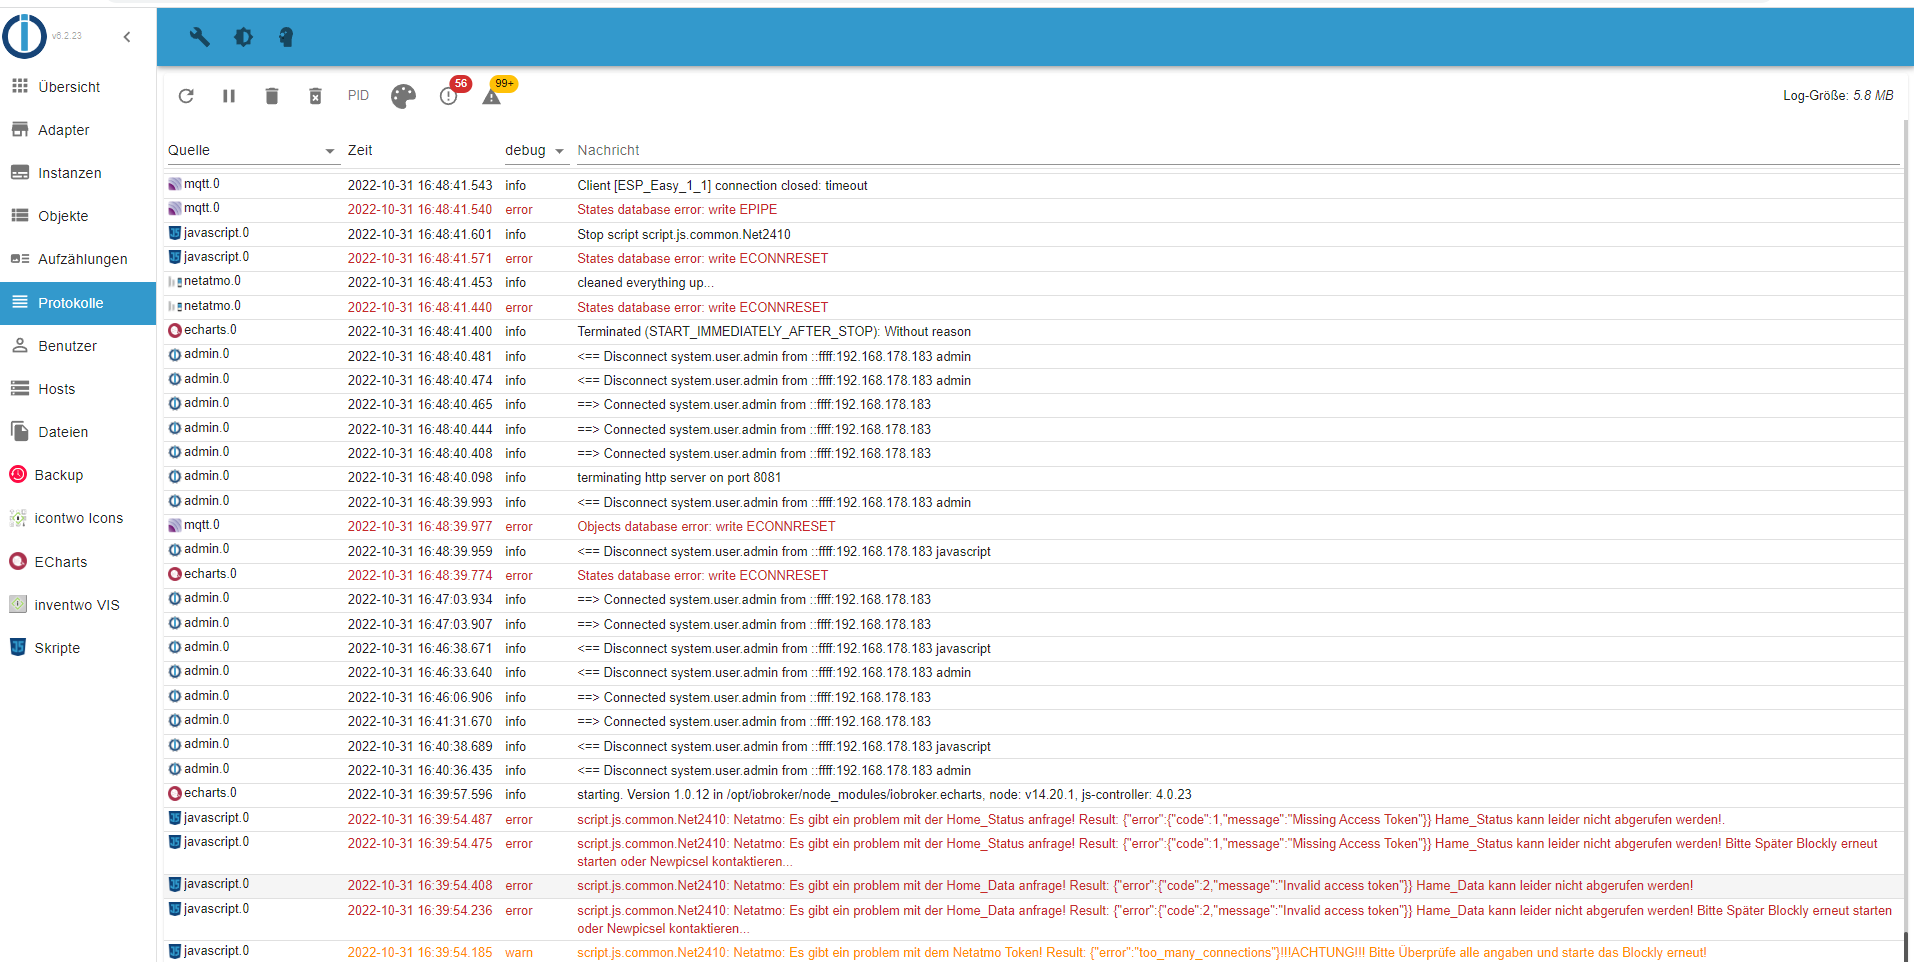This screenshot has height=962, width=1914.
Task: Click 'Terminated (START_IMMEDIATELY_AFTER_STOP)' message
Action: (773, 332)
